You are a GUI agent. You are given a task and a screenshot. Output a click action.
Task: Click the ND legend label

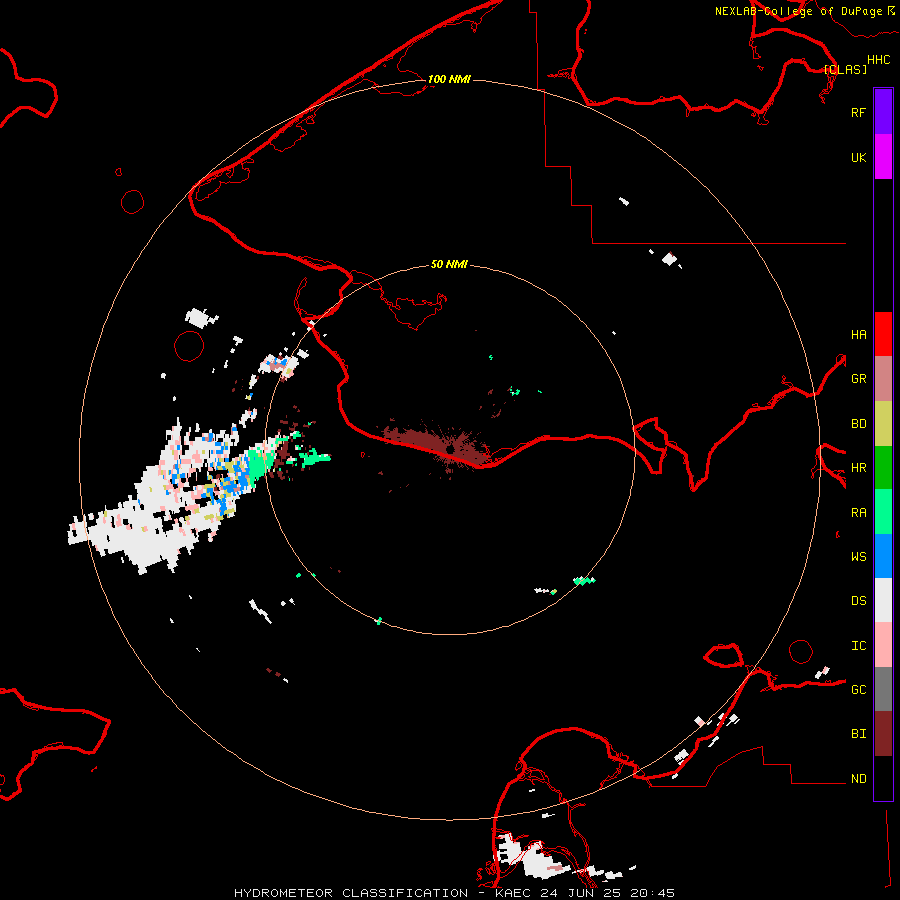coord(858,779)
